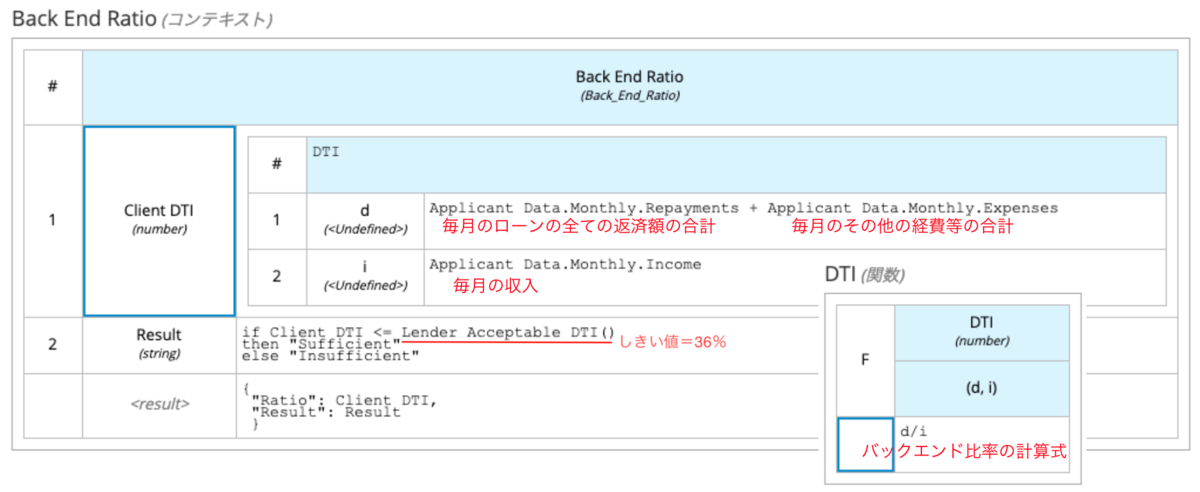Select the <result> row label
Image resolution: width=1200 pixels, height=492 pixels.
159,404
